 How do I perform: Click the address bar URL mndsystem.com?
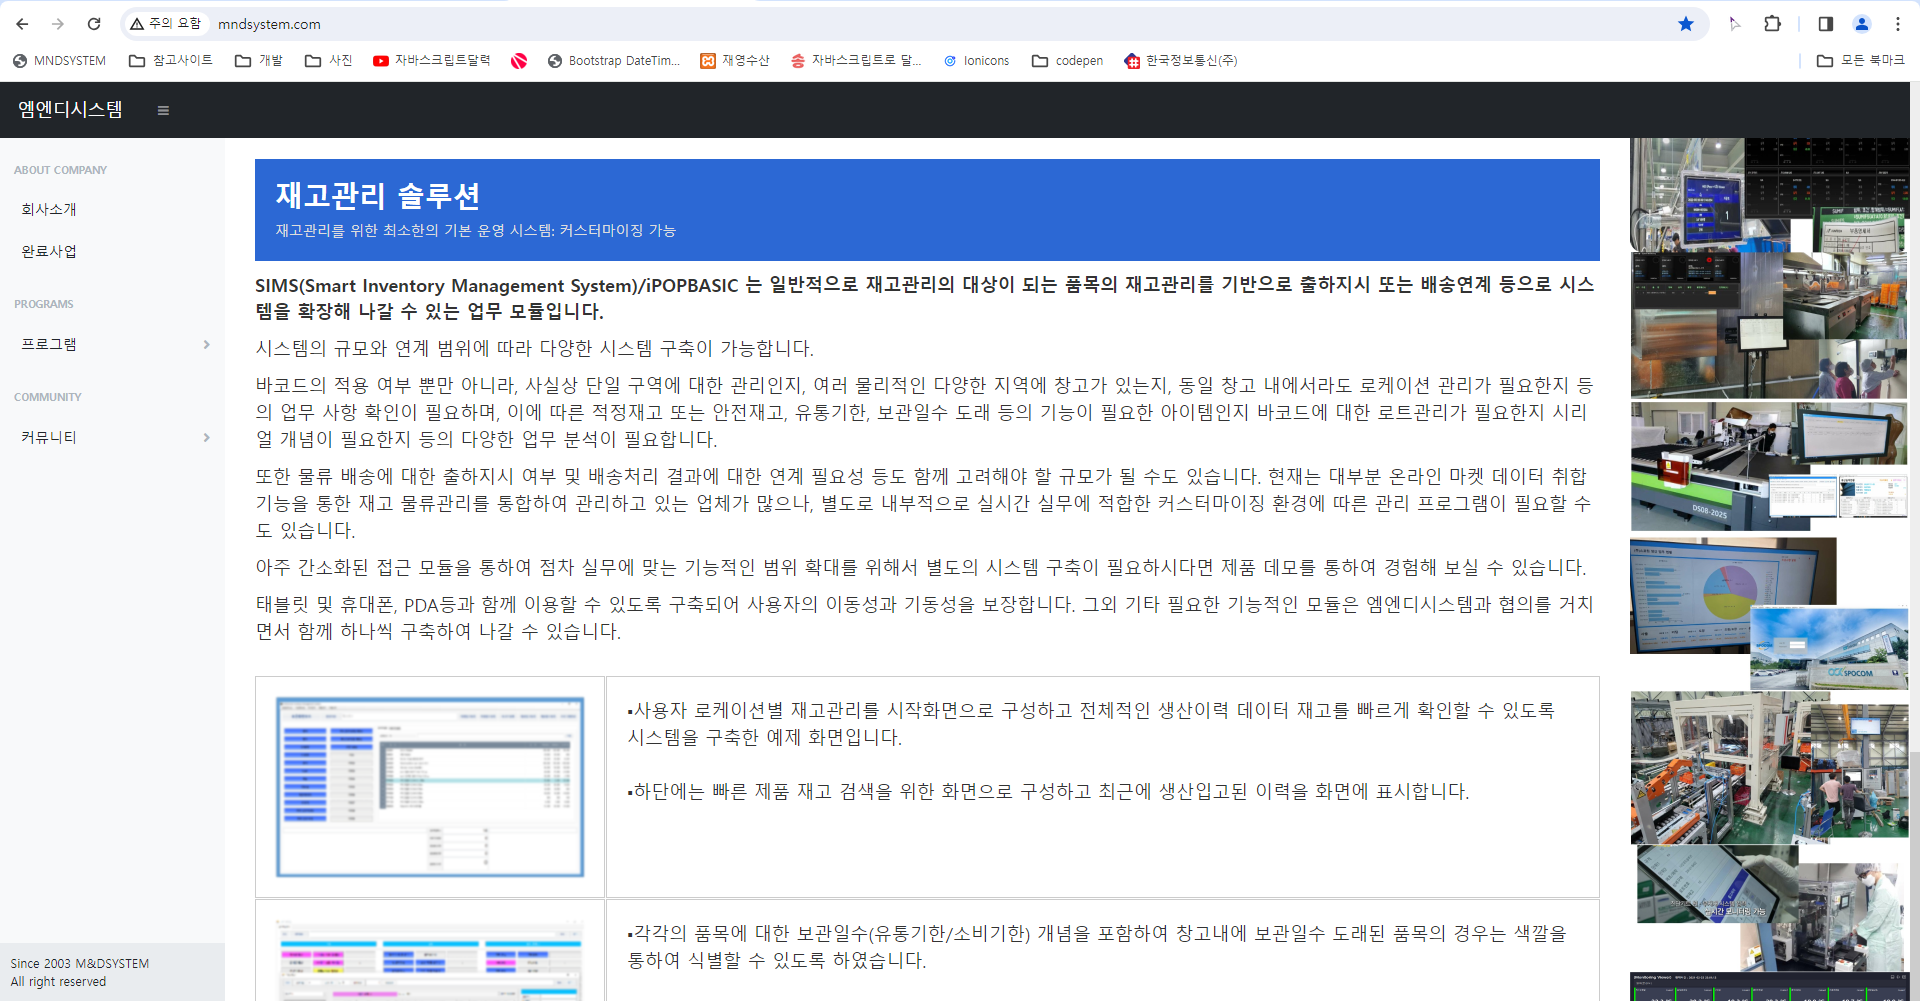[269, 24]
